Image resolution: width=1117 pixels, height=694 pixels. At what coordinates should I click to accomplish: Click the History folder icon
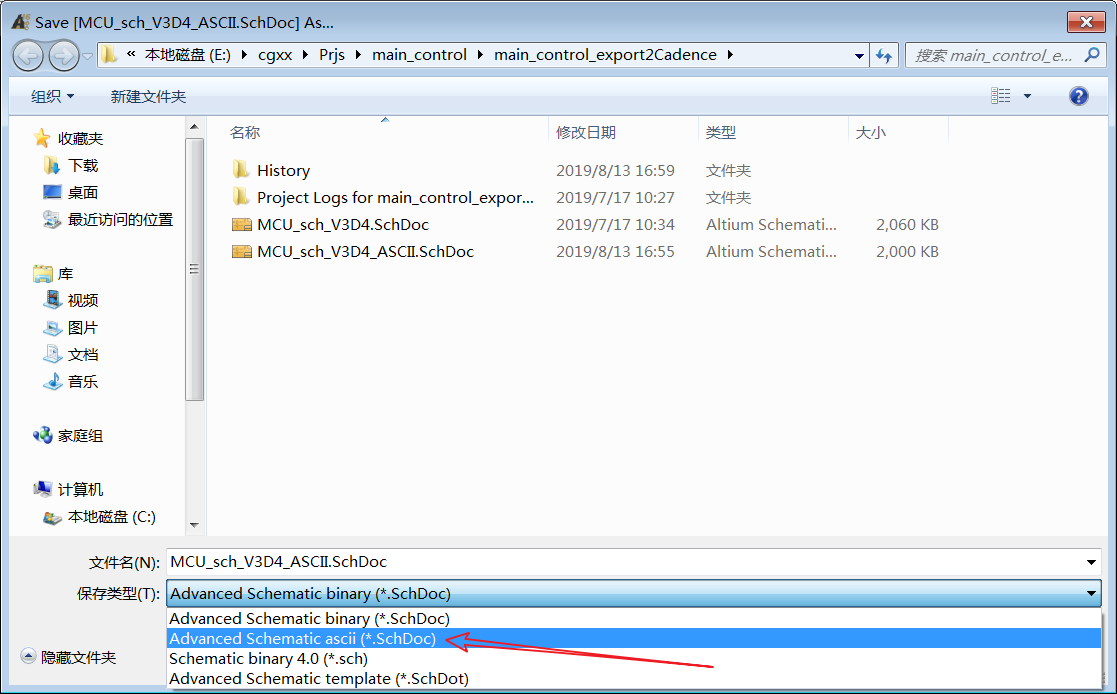(x=241, y=170)
